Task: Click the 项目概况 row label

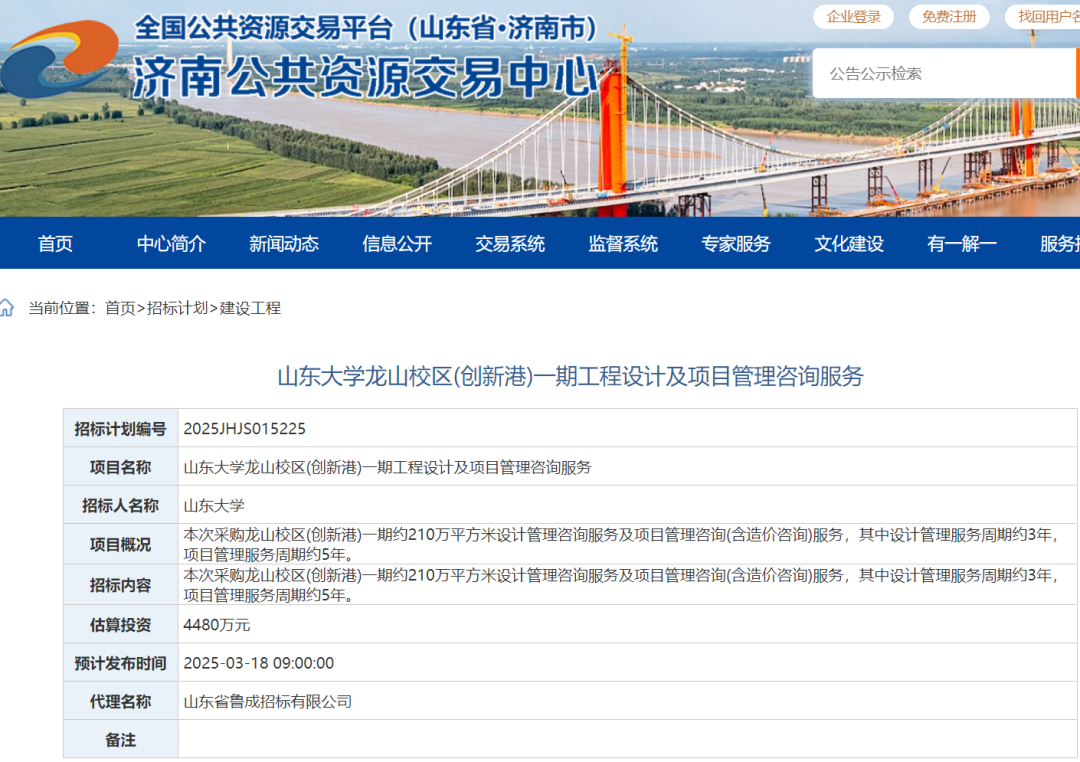Action: [121, 544]
